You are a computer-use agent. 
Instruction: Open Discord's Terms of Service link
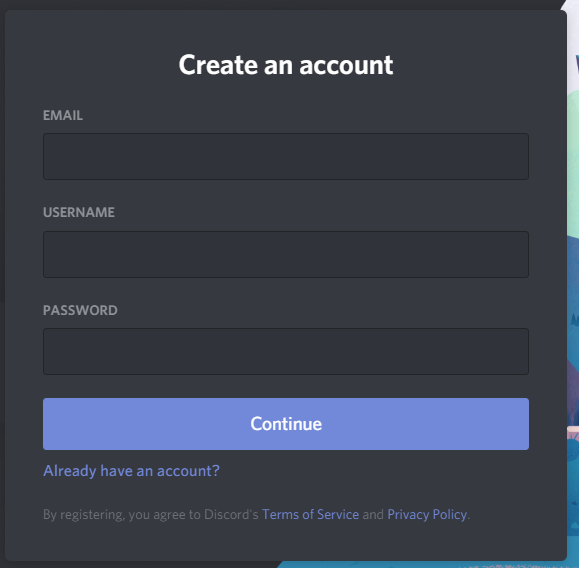(x=311, y=514)
